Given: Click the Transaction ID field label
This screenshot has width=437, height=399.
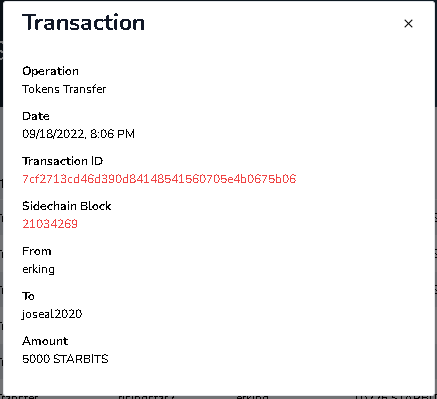Looking at the screenshot, I should pos(63,161).
